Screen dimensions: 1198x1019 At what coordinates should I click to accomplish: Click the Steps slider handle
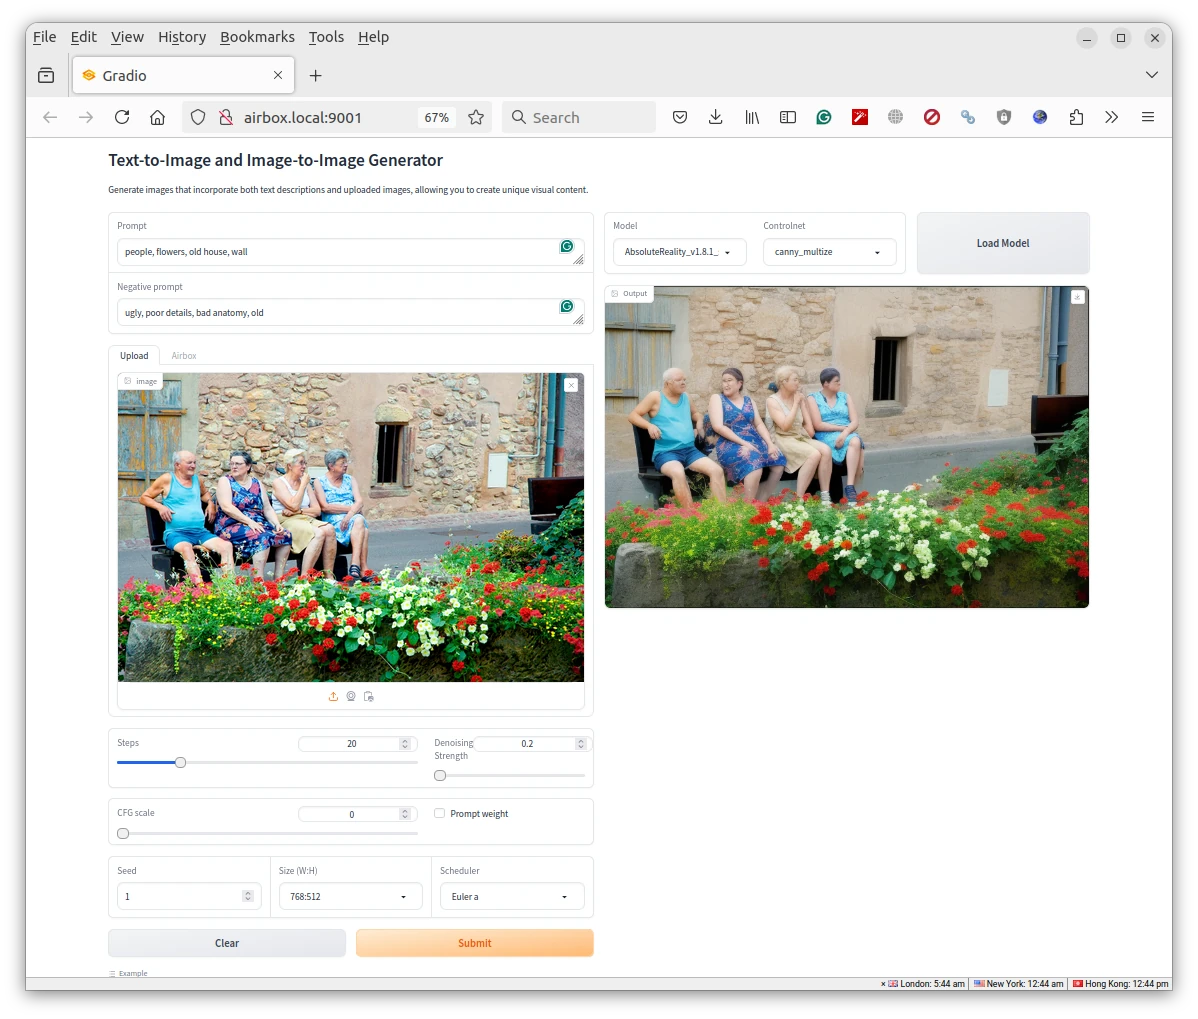click(180, 762)
